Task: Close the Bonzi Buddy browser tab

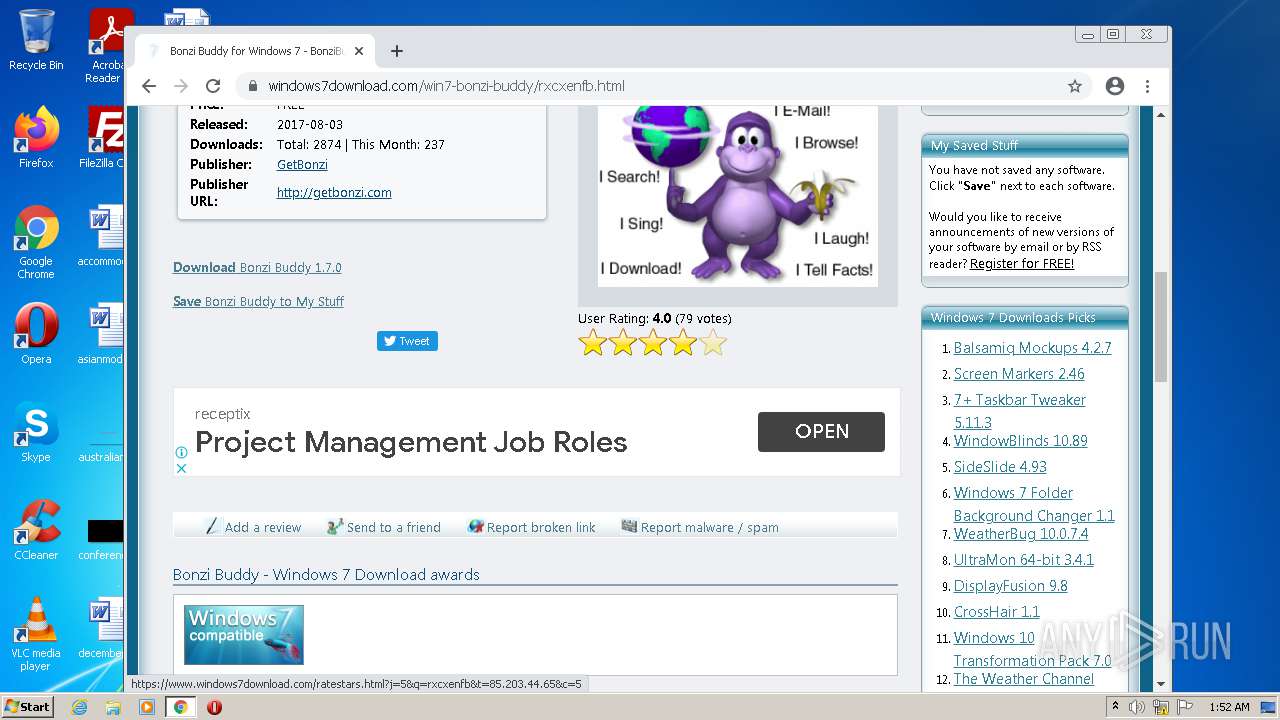Action: click(359, 51)
